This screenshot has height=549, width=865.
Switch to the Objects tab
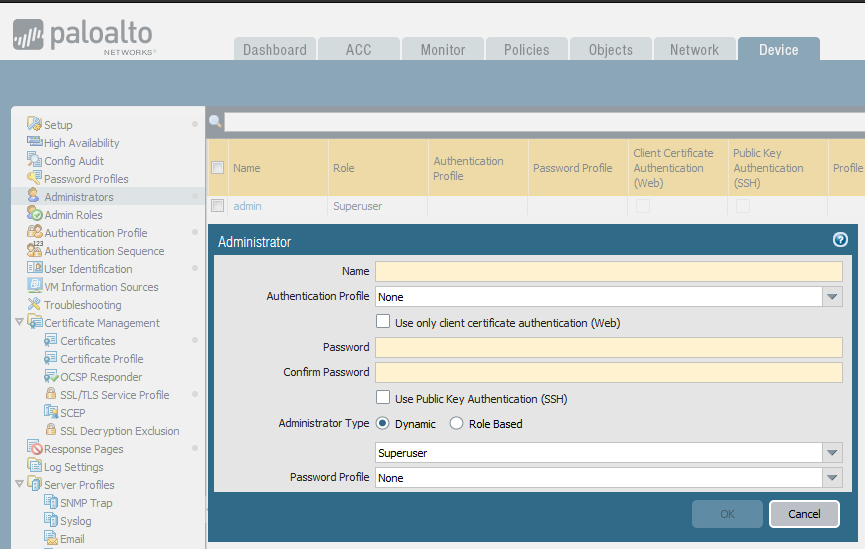(x=610, y=49)
